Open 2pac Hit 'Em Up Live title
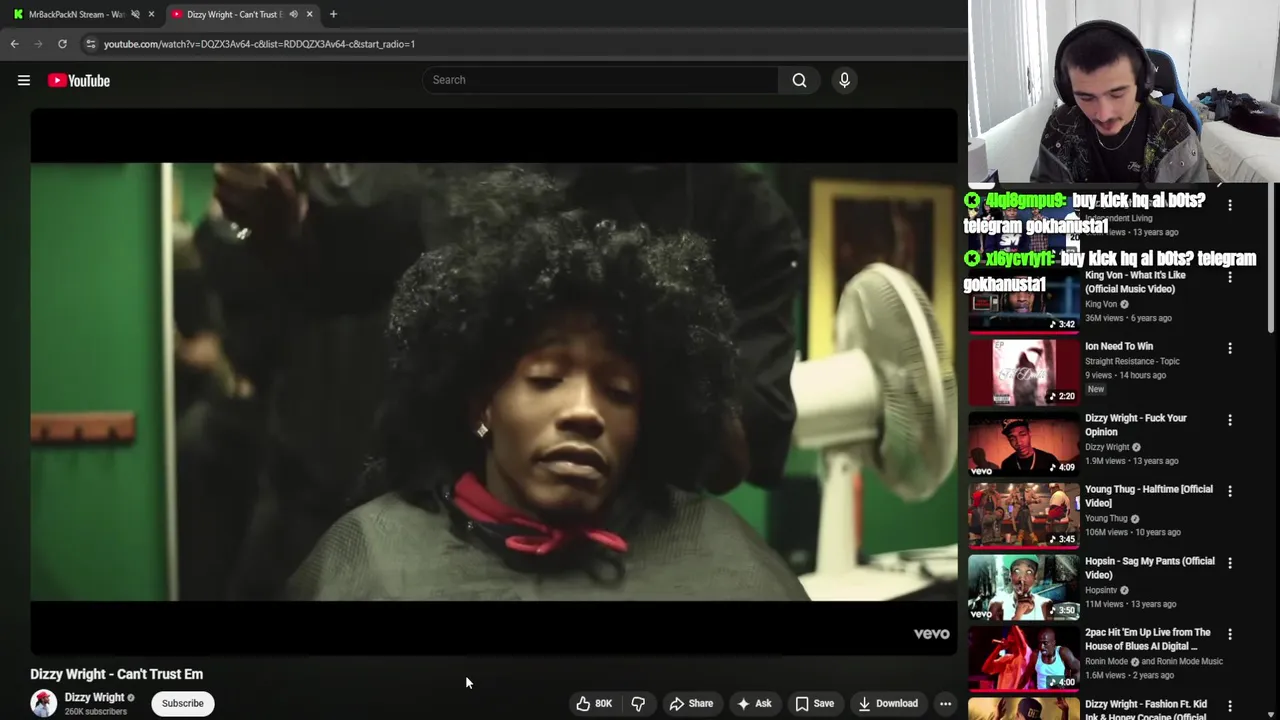The image size is (1280, 720). click(1148, 639)
